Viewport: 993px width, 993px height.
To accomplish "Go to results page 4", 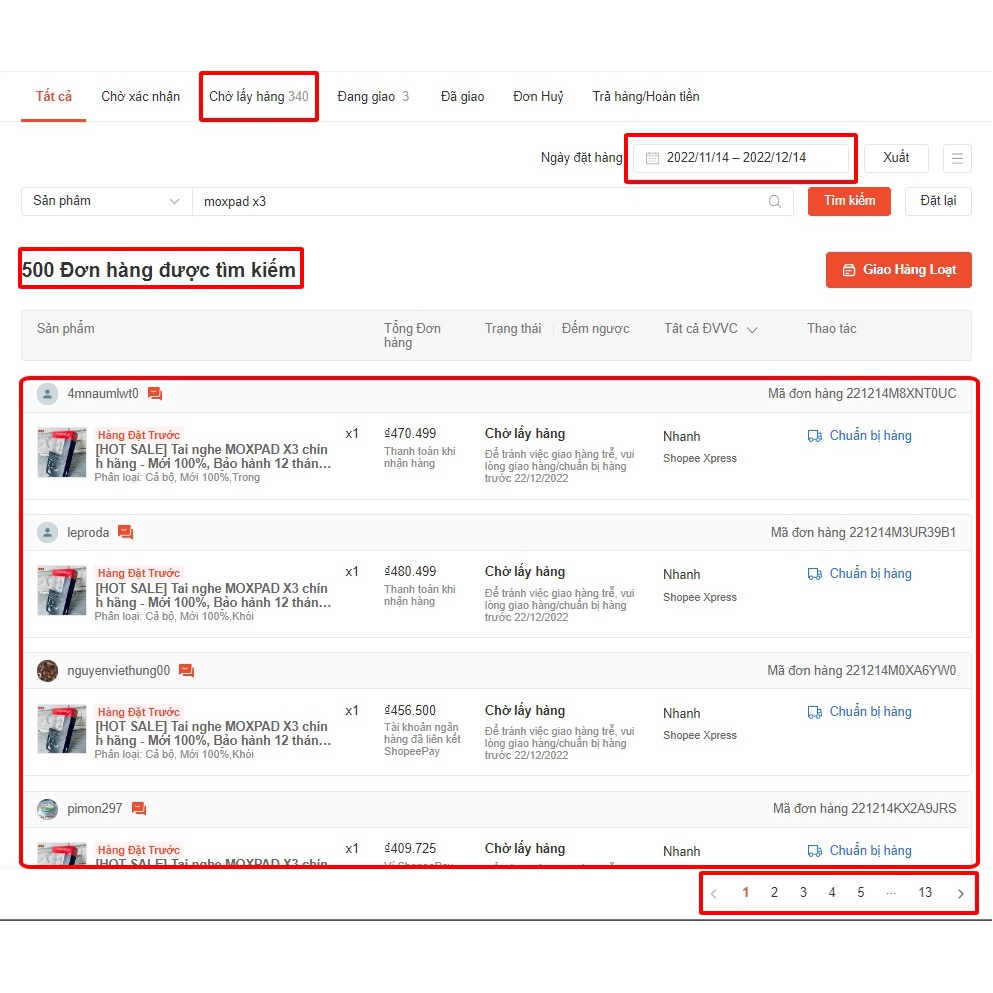I will click(x=832, y=892).
